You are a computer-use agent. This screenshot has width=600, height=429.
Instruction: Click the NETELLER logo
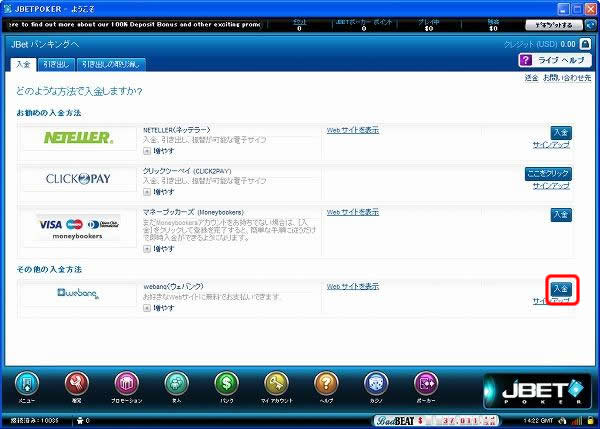point(79,138)
